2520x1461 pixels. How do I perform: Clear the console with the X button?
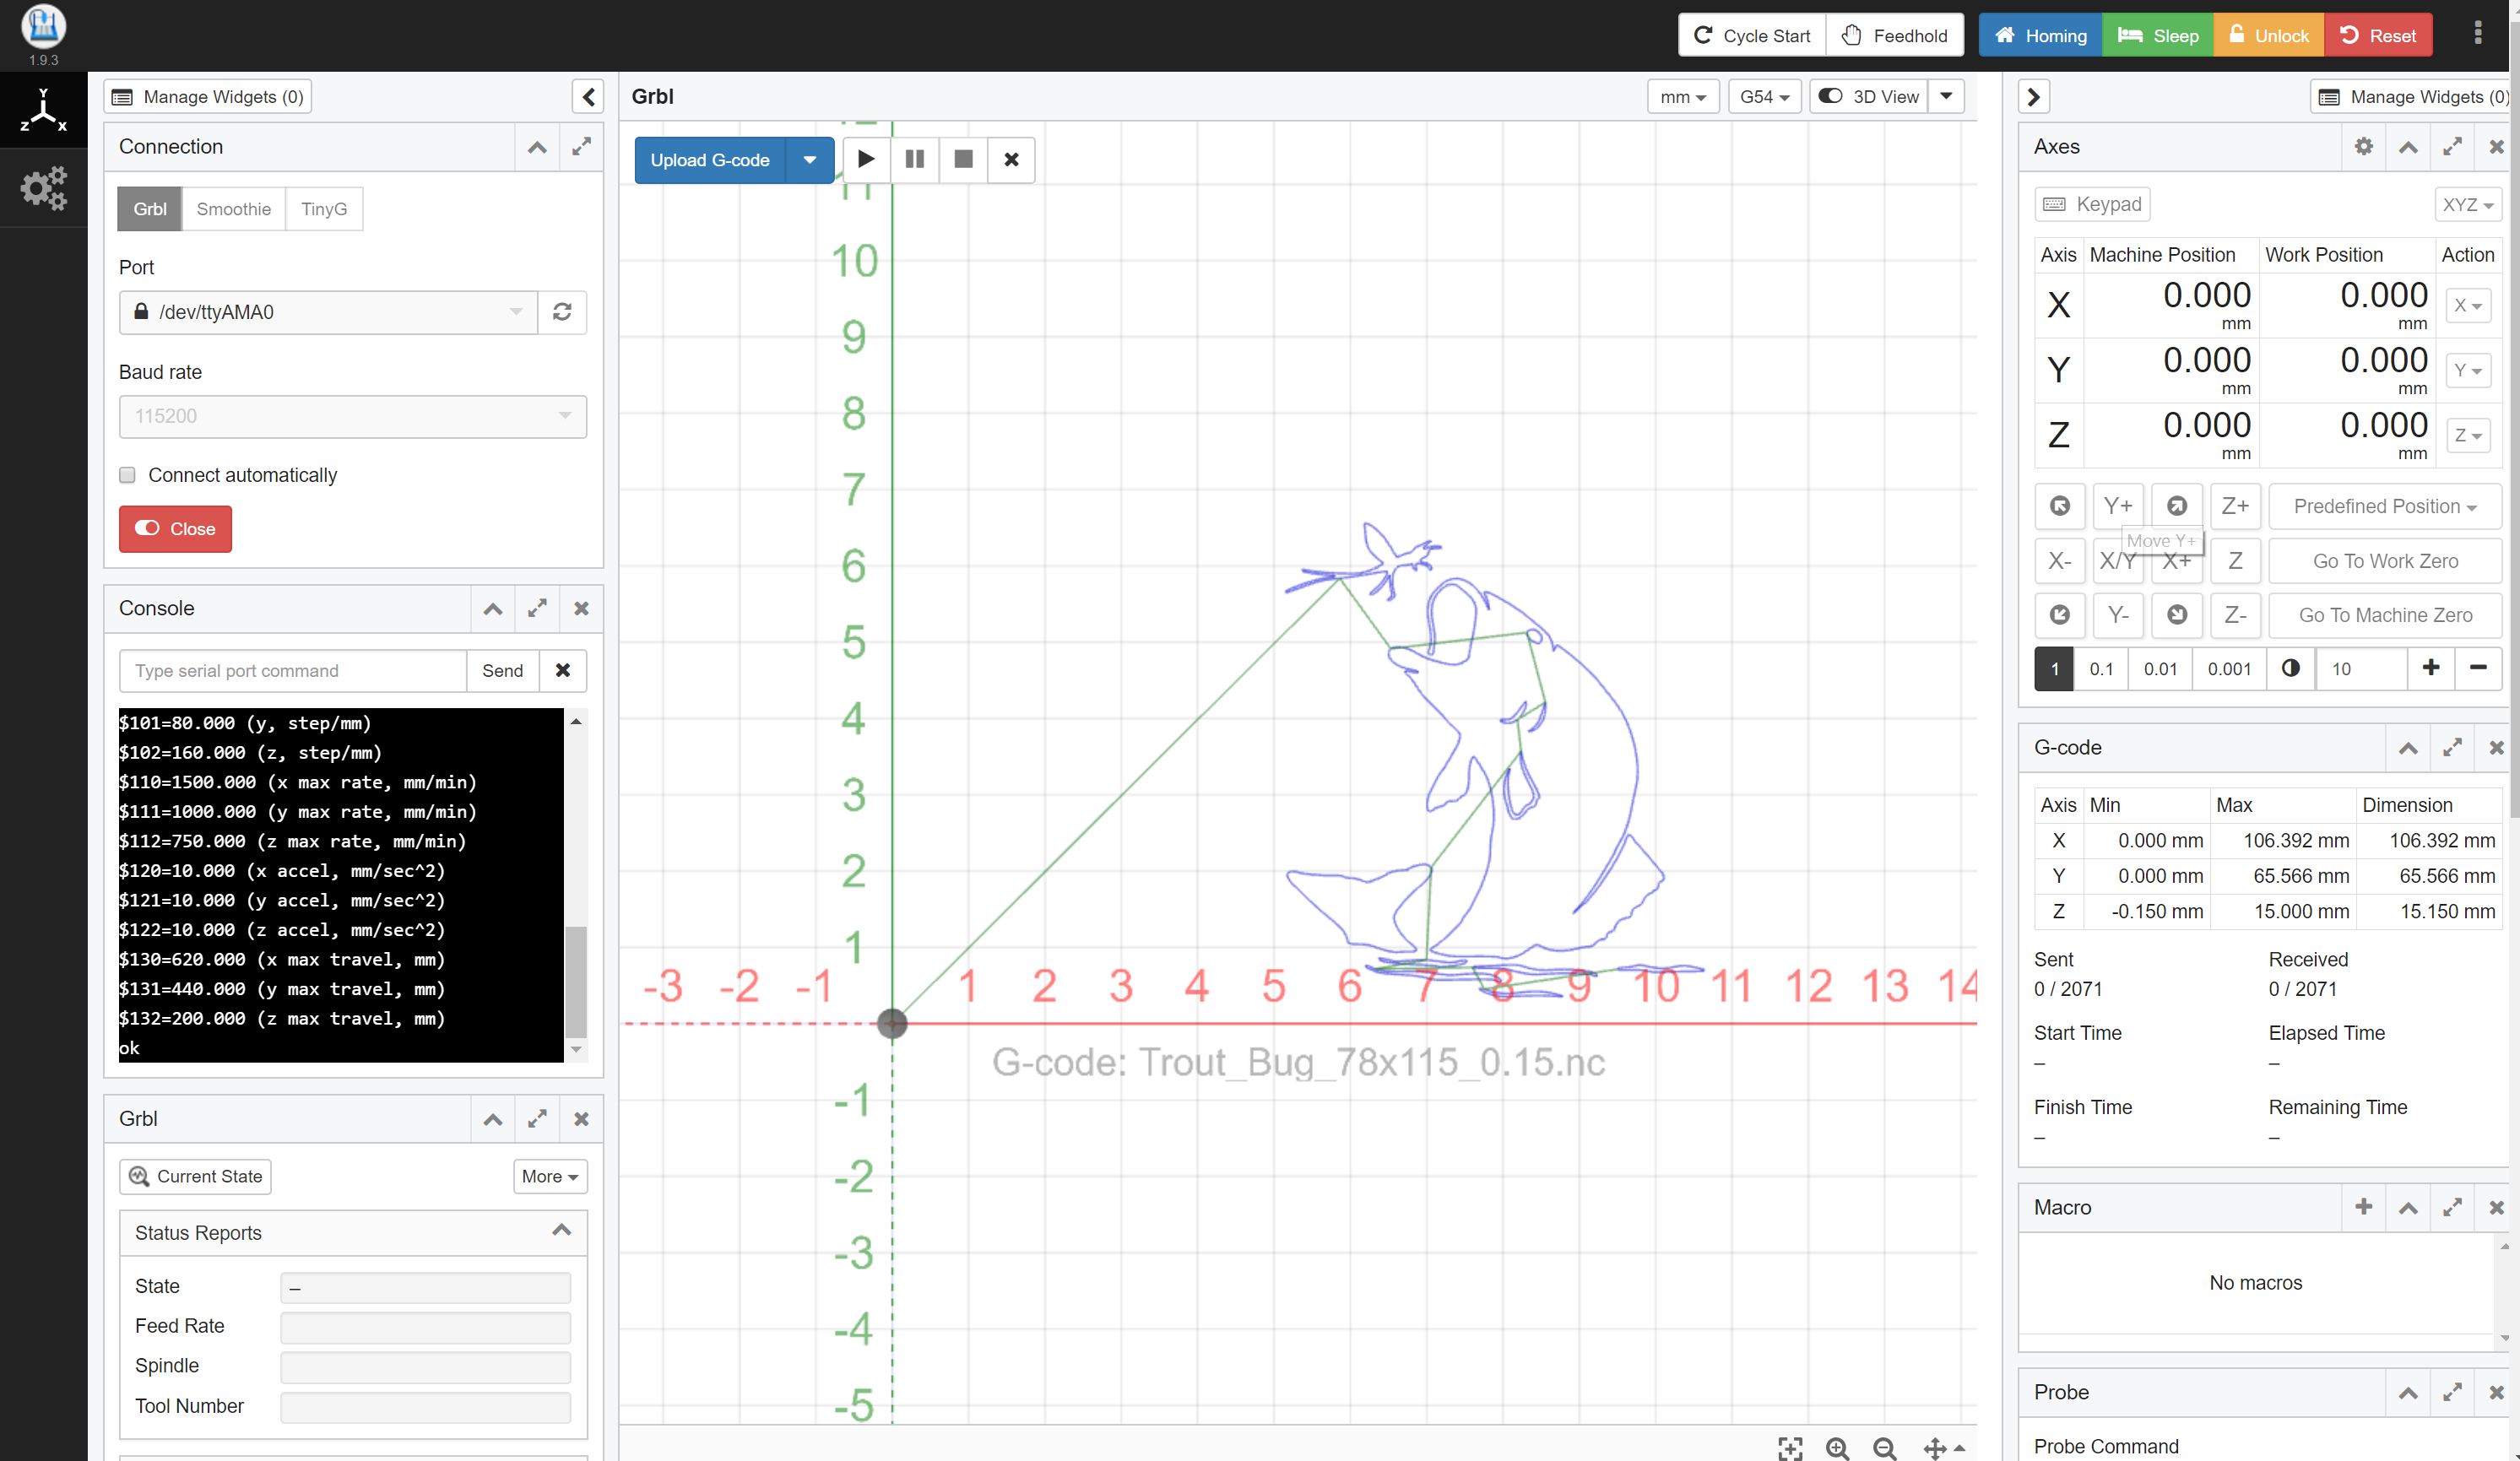(x=563, y=670)
